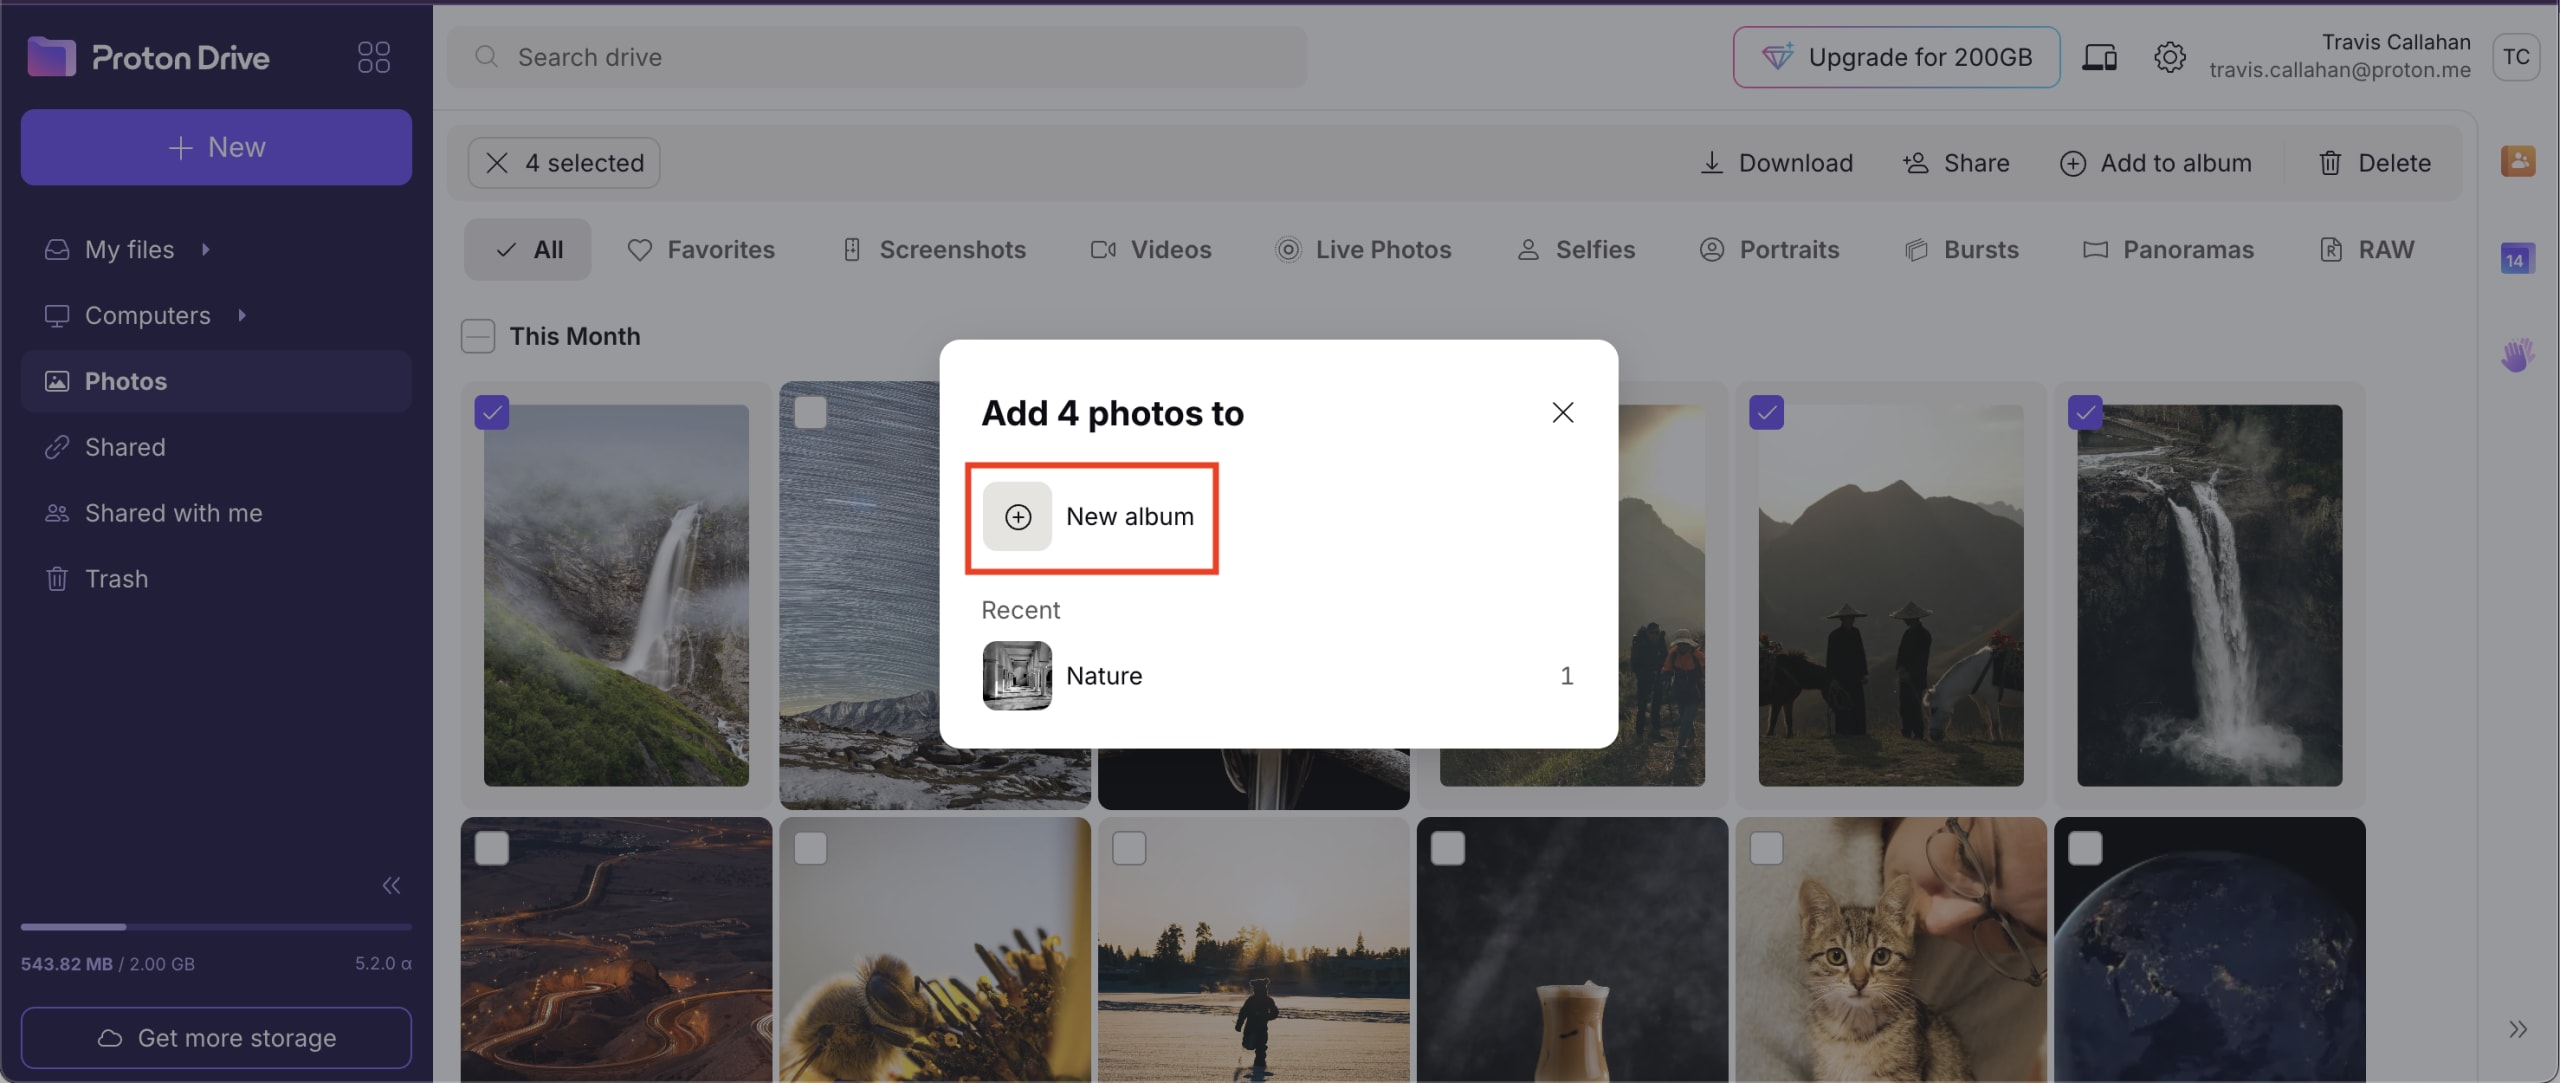Open the Photos section in sidebar
The height and width of the screenshot is (1083, 2560).
point(216,381)
